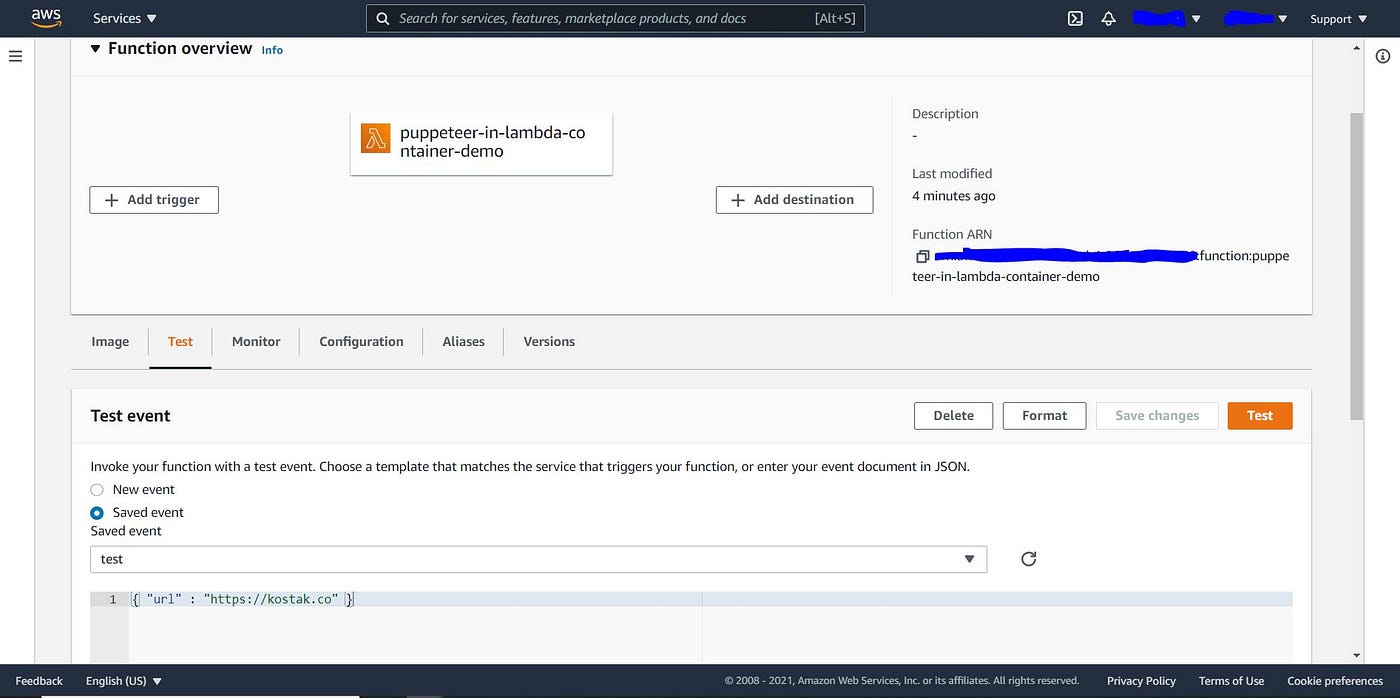Click into the JSON event editor line 1
Viewport: 1400px width, 698px height.
[711, 599]
